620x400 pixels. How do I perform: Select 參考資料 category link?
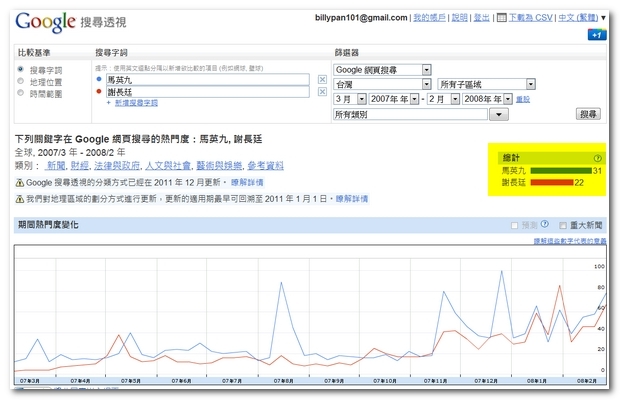coord(265,166)
